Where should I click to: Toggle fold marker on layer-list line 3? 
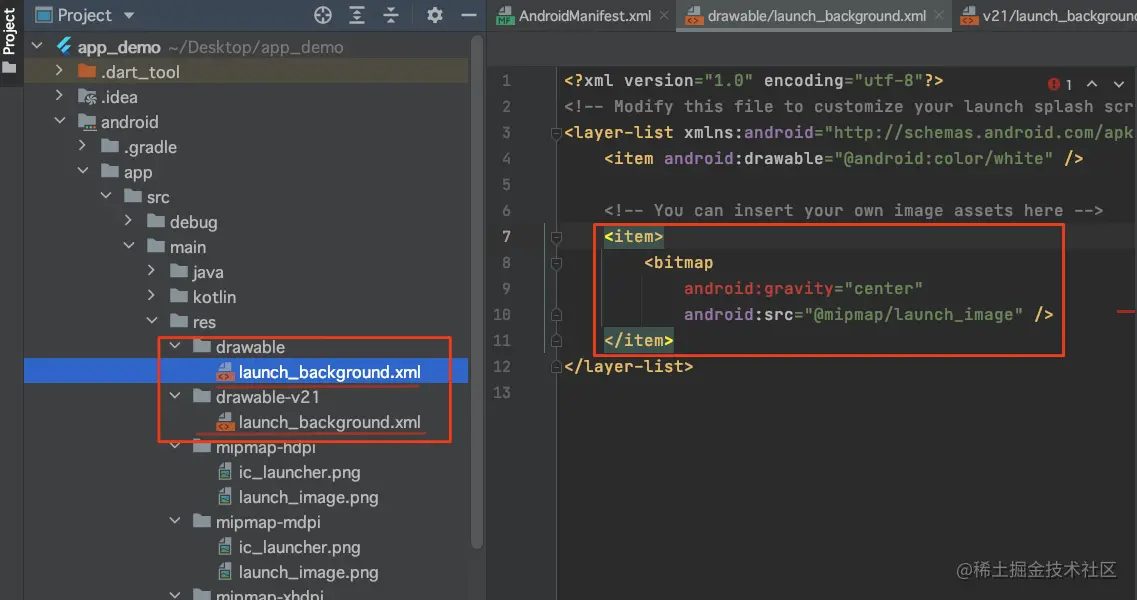[557, 133]
